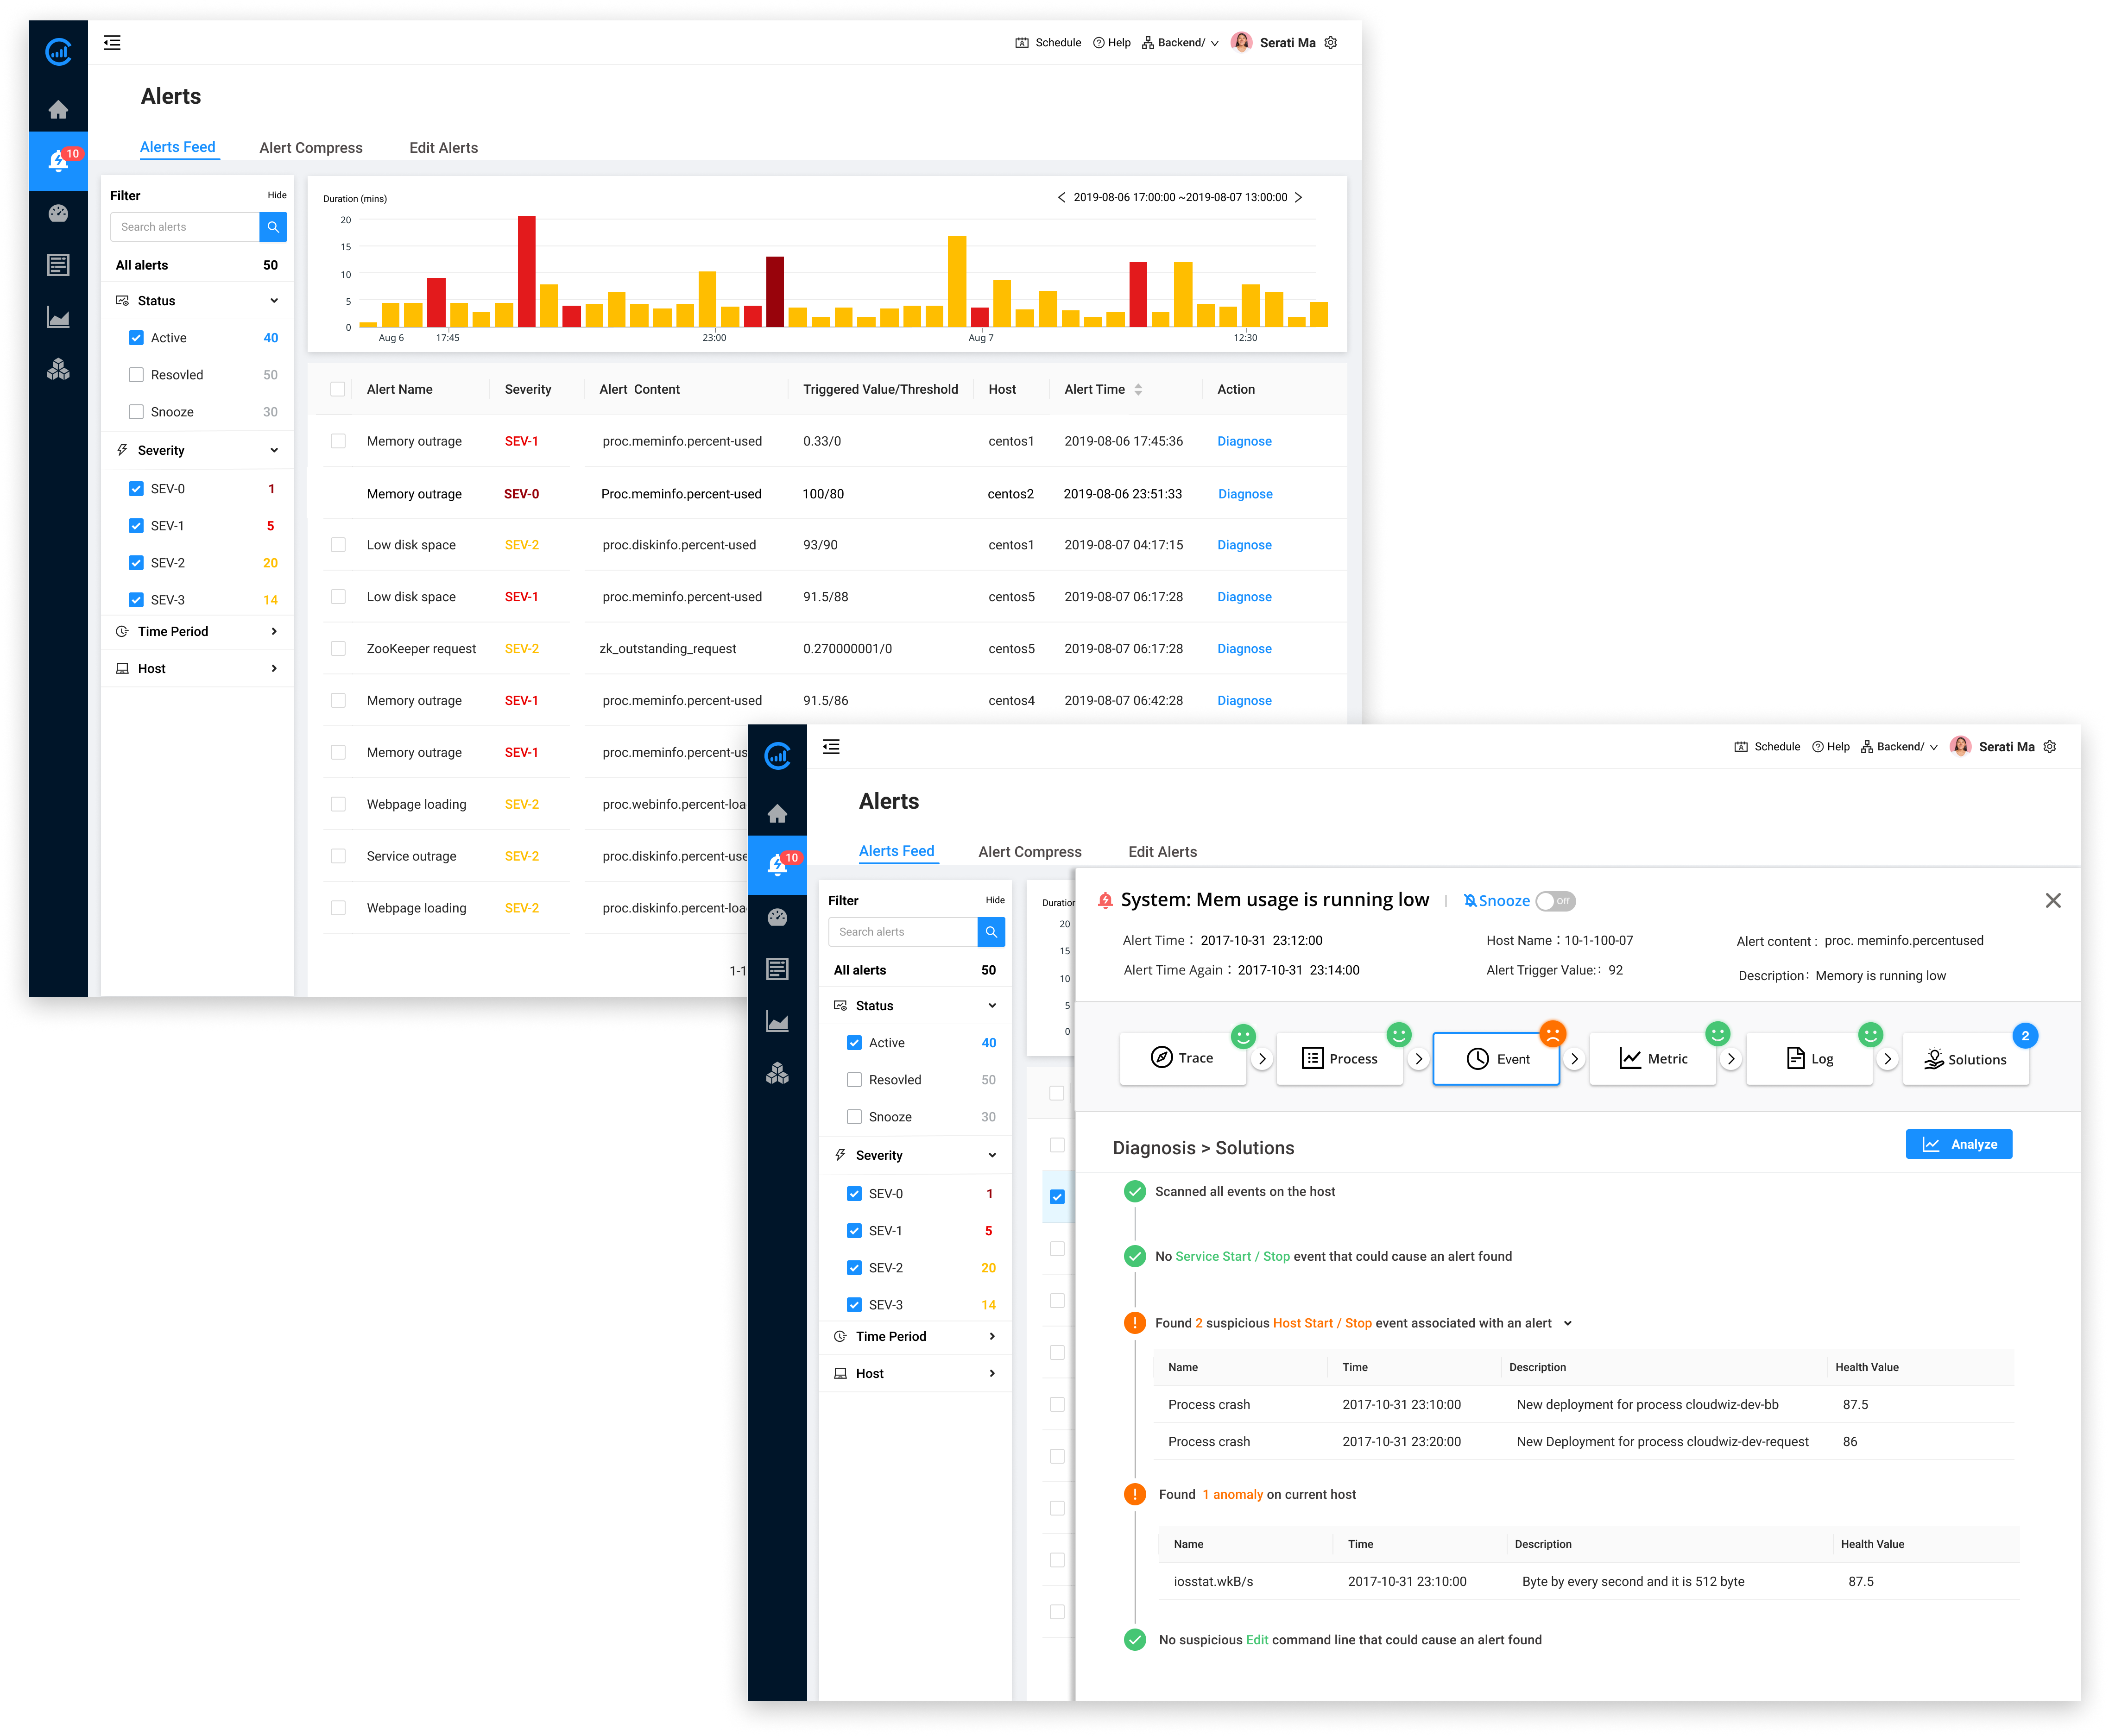Screen dimensions: 2109x1736
Task: Open the alerts bell icon with badge
Action: [58, 160]
